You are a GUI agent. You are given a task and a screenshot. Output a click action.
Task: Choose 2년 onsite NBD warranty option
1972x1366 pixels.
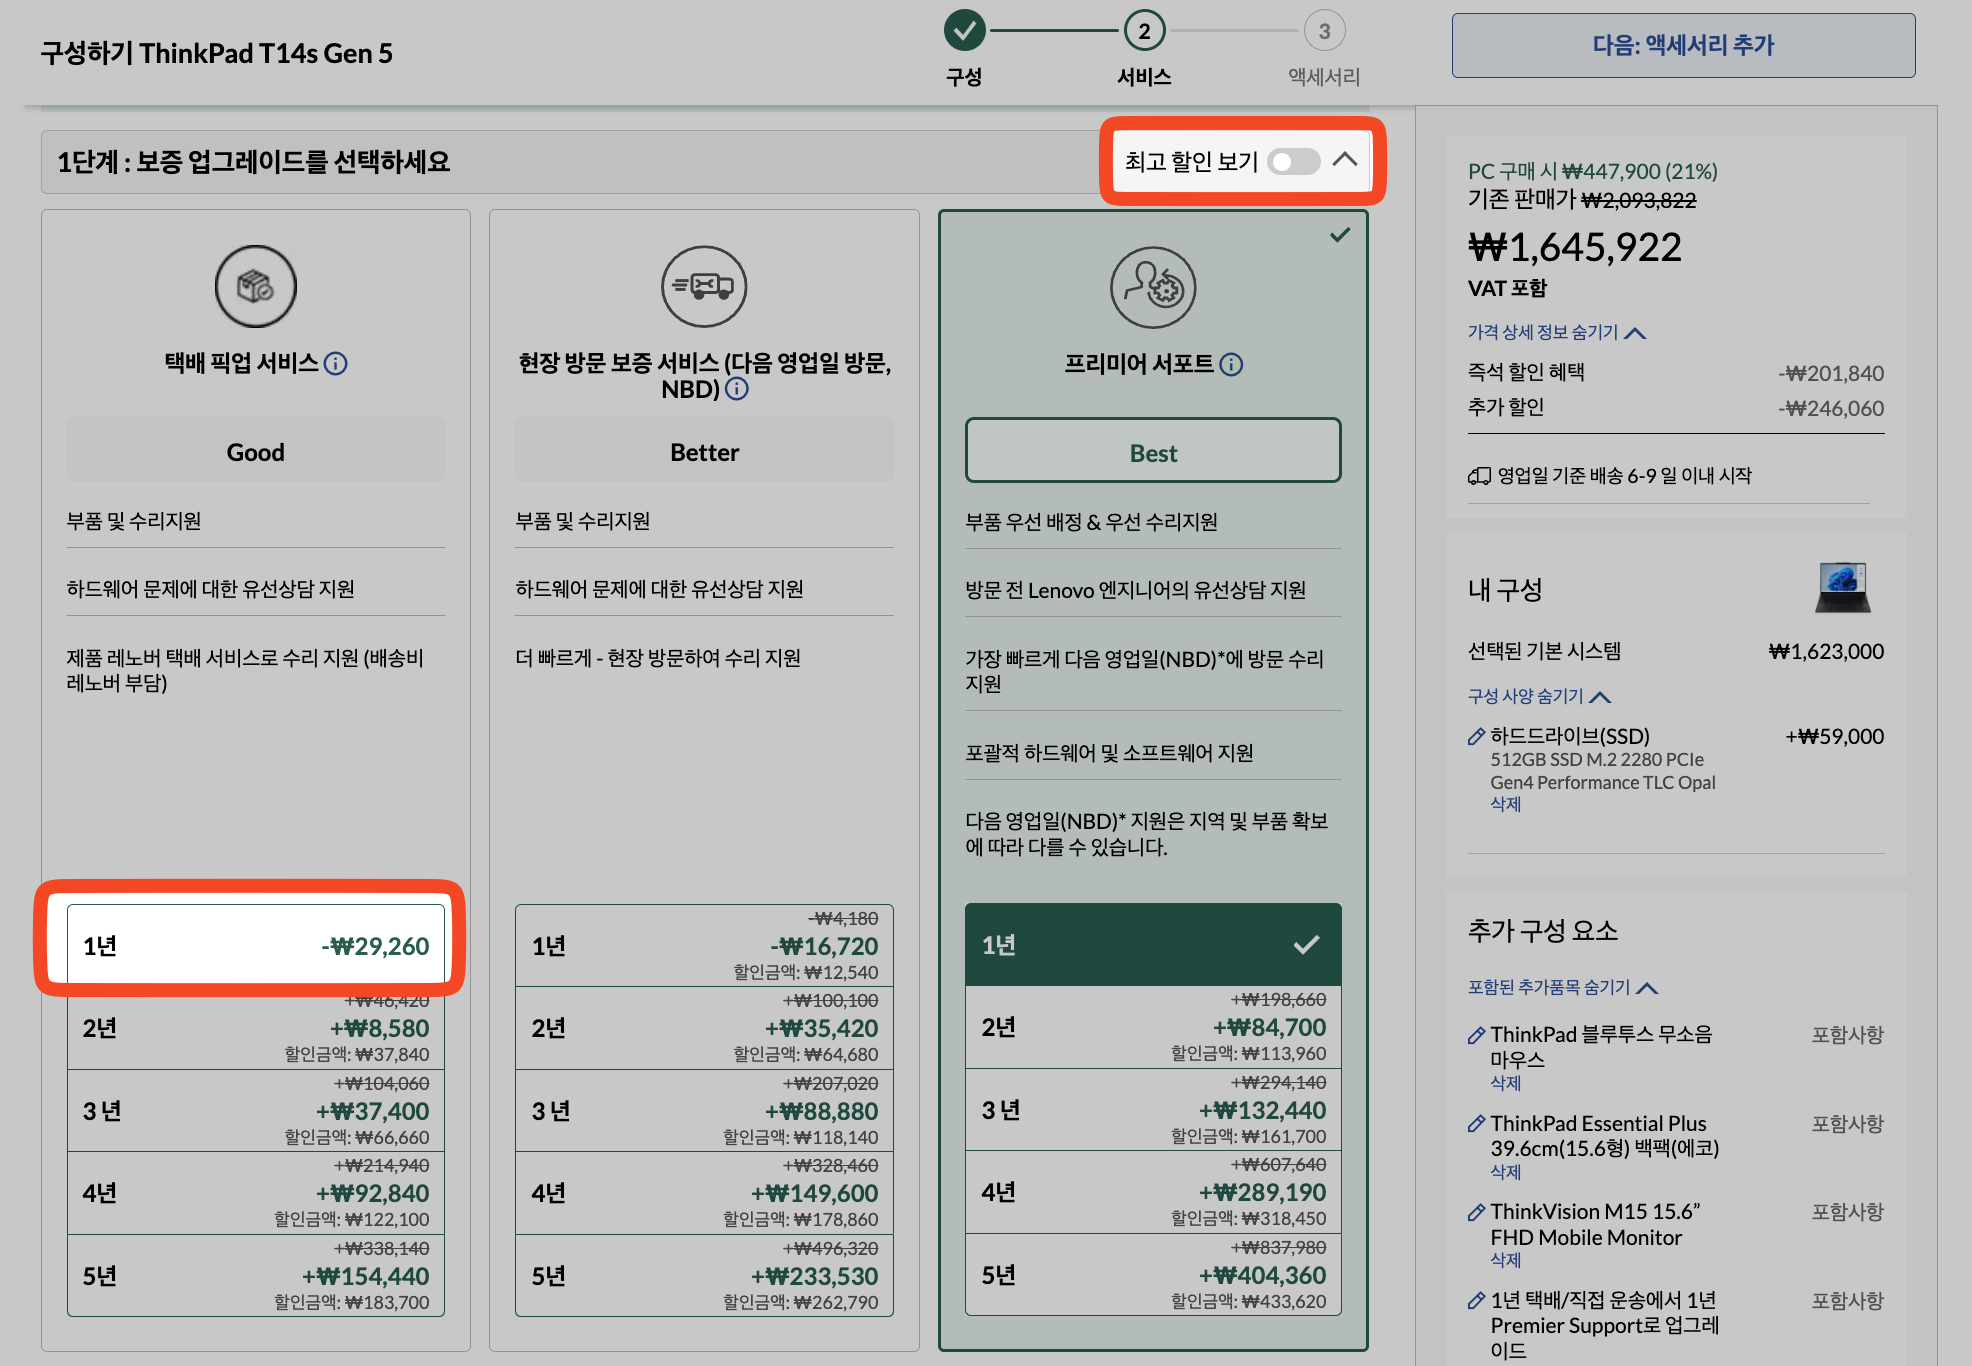click(x=704, y=1028)
